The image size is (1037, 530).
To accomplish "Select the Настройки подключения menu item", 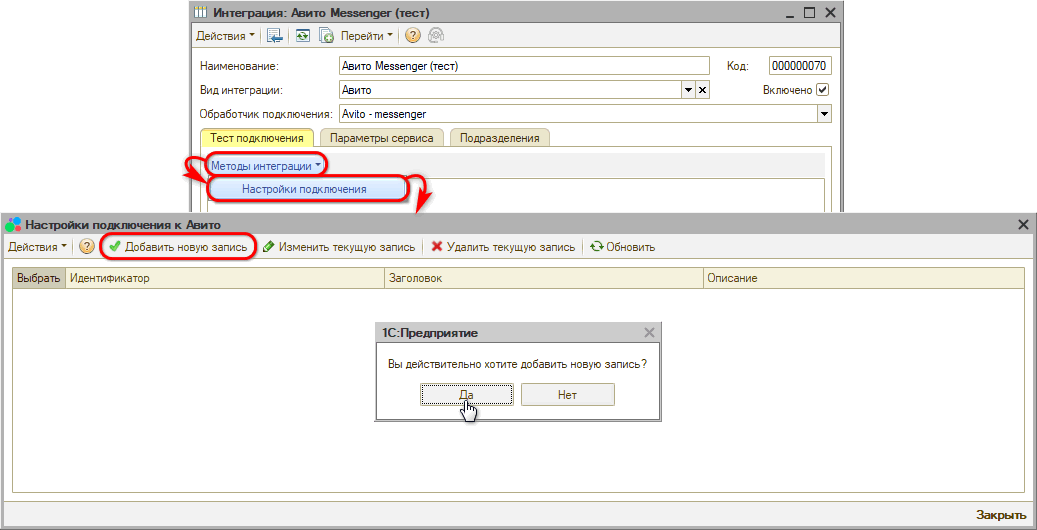I will (x=304, y=189).
